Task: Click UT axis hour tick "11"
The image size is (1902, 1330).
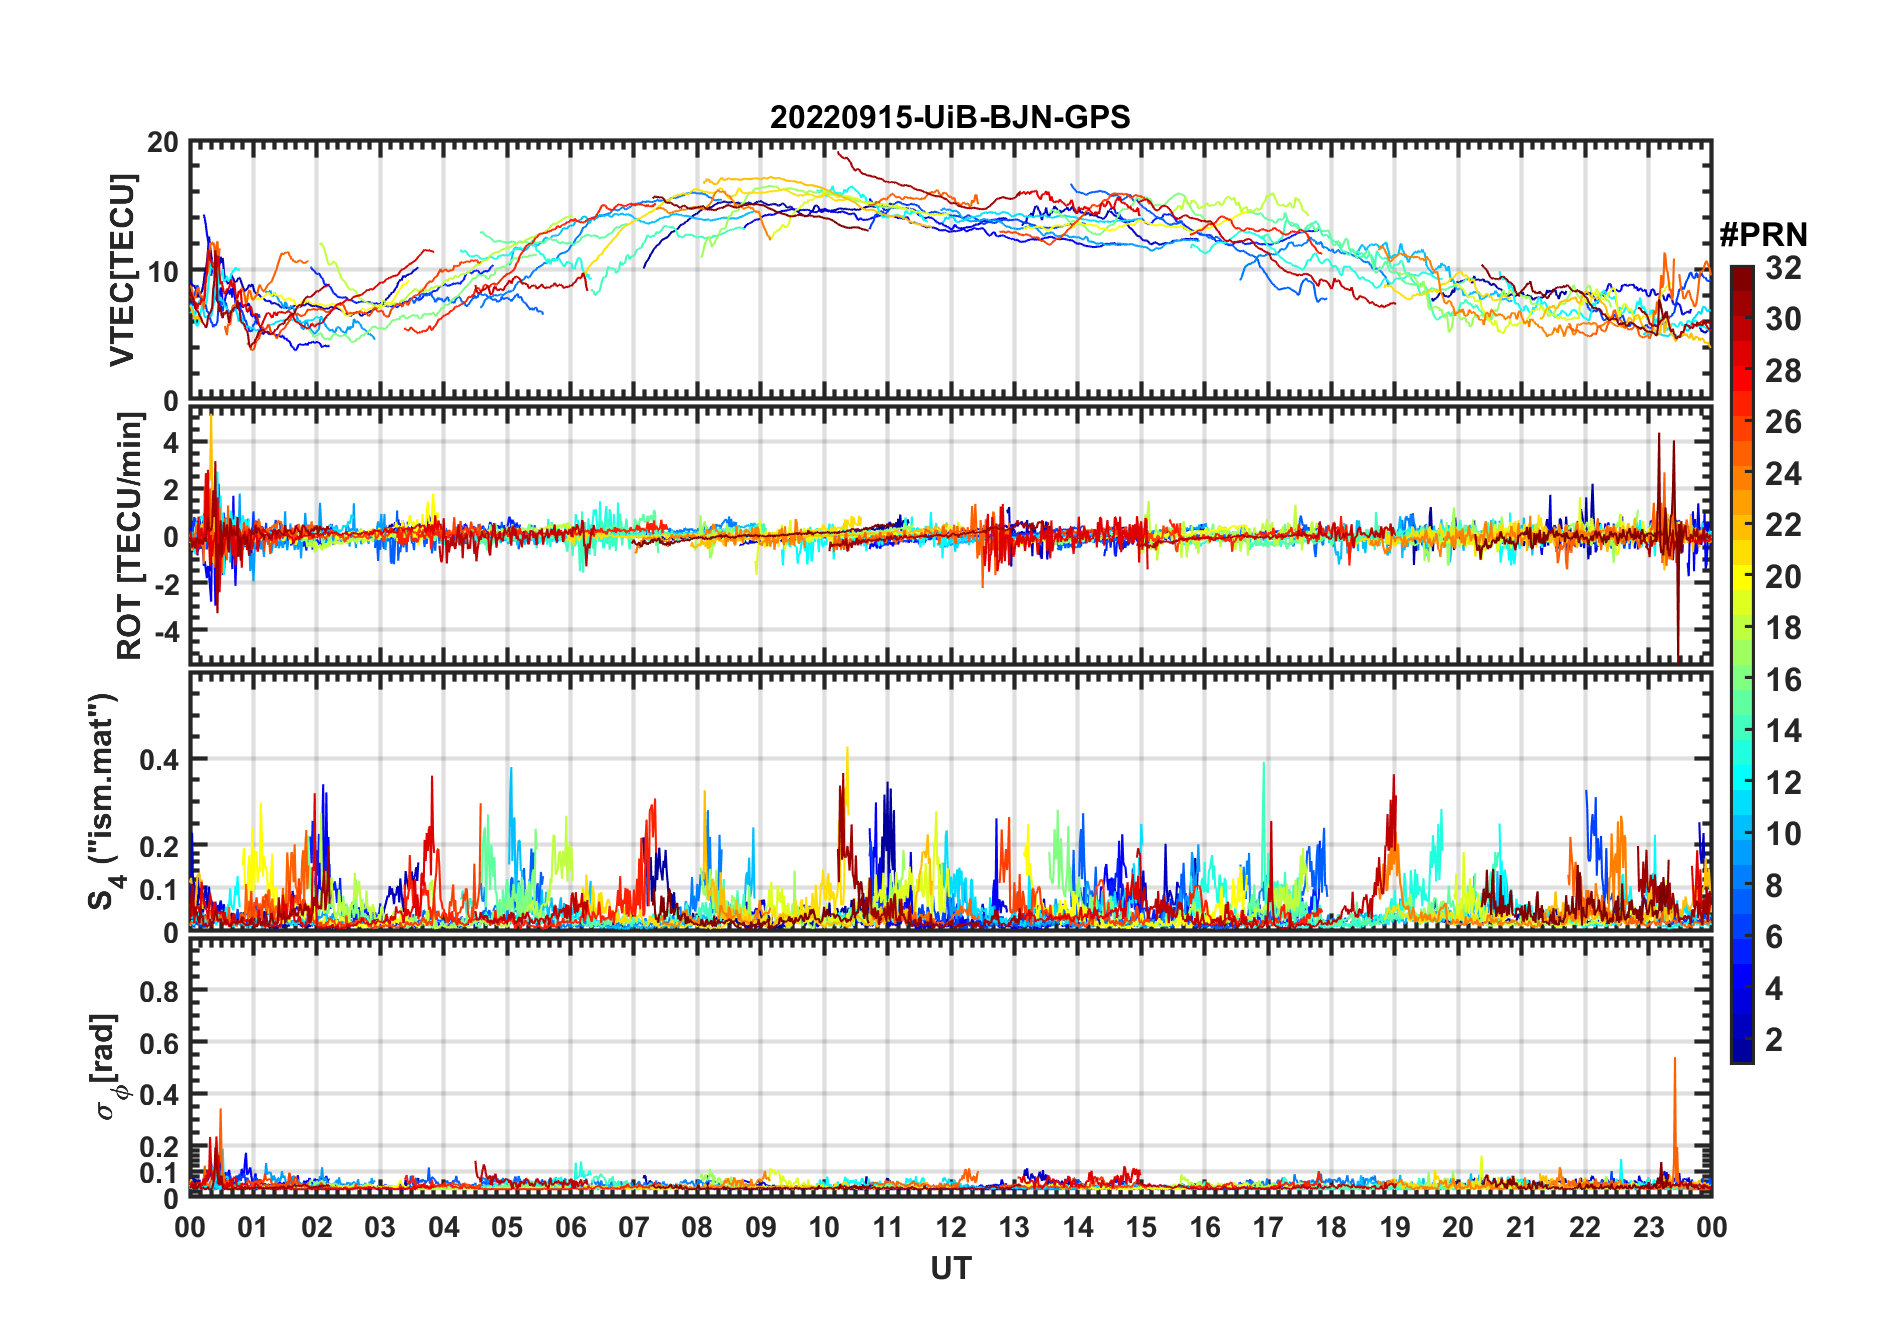Action: tap(888, 1227)
